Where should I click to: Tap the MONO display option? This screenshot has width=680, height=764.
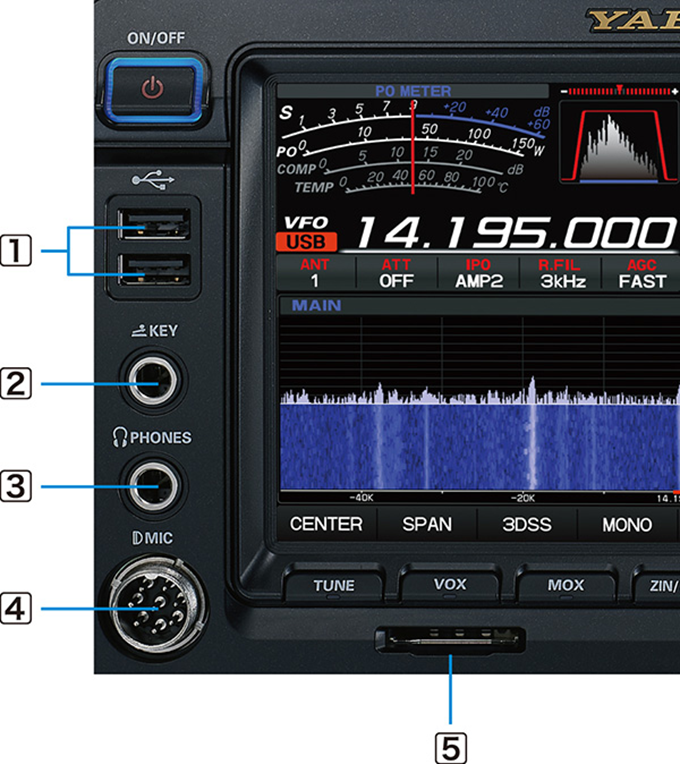[x=627, y=524]
